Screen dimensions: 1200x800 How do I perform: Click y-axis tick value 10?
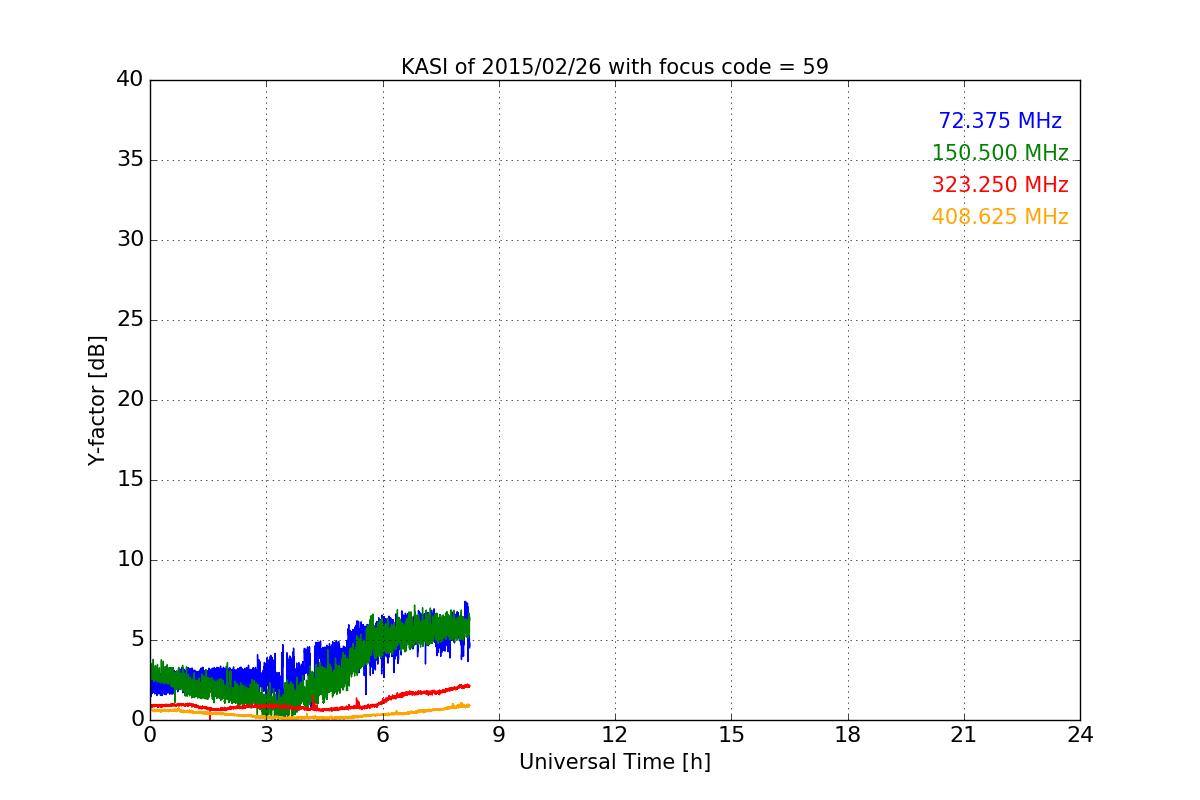coord(130,560)
